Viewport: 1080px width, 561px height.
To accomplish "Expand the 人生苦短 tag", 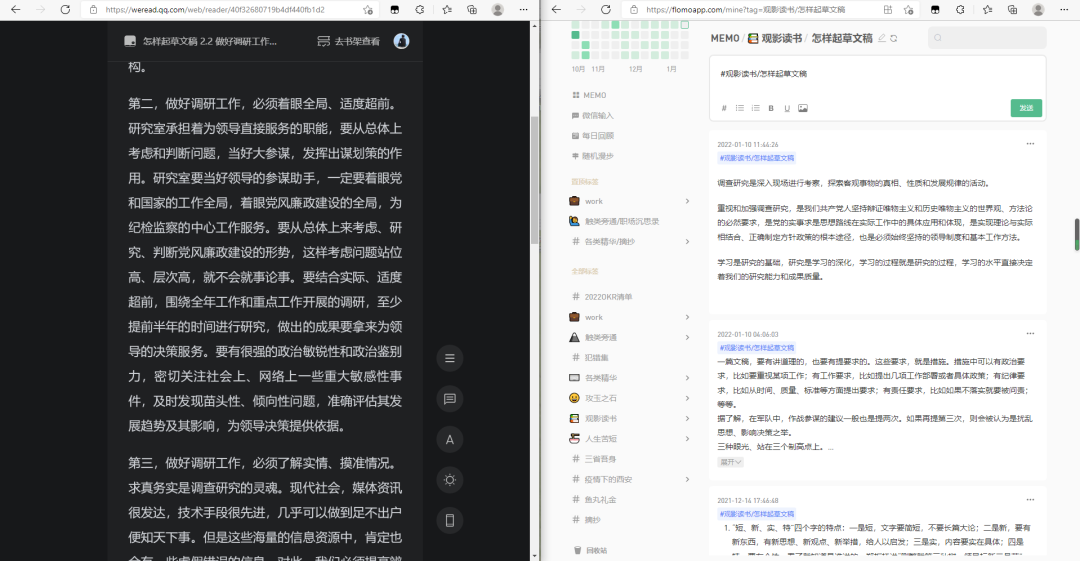I will [687, 439].
